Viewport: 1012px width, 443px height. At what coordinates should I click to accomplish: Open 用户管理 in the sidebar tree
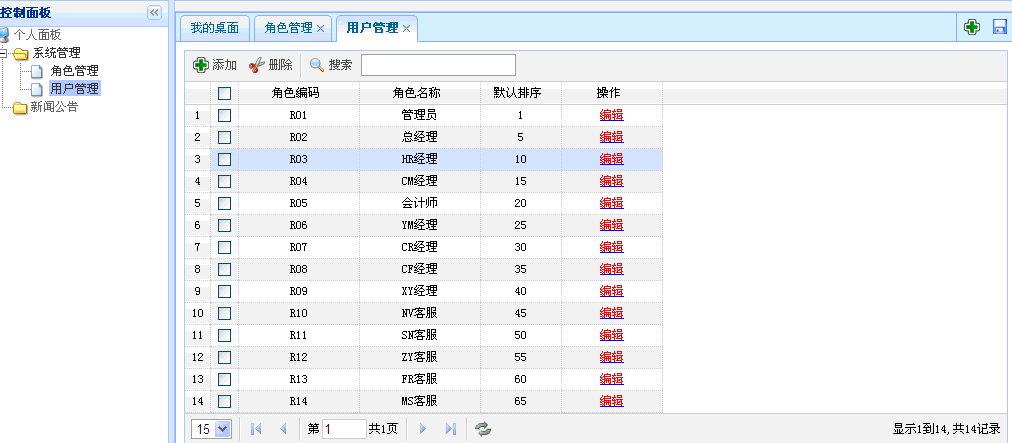coord(74,88)
